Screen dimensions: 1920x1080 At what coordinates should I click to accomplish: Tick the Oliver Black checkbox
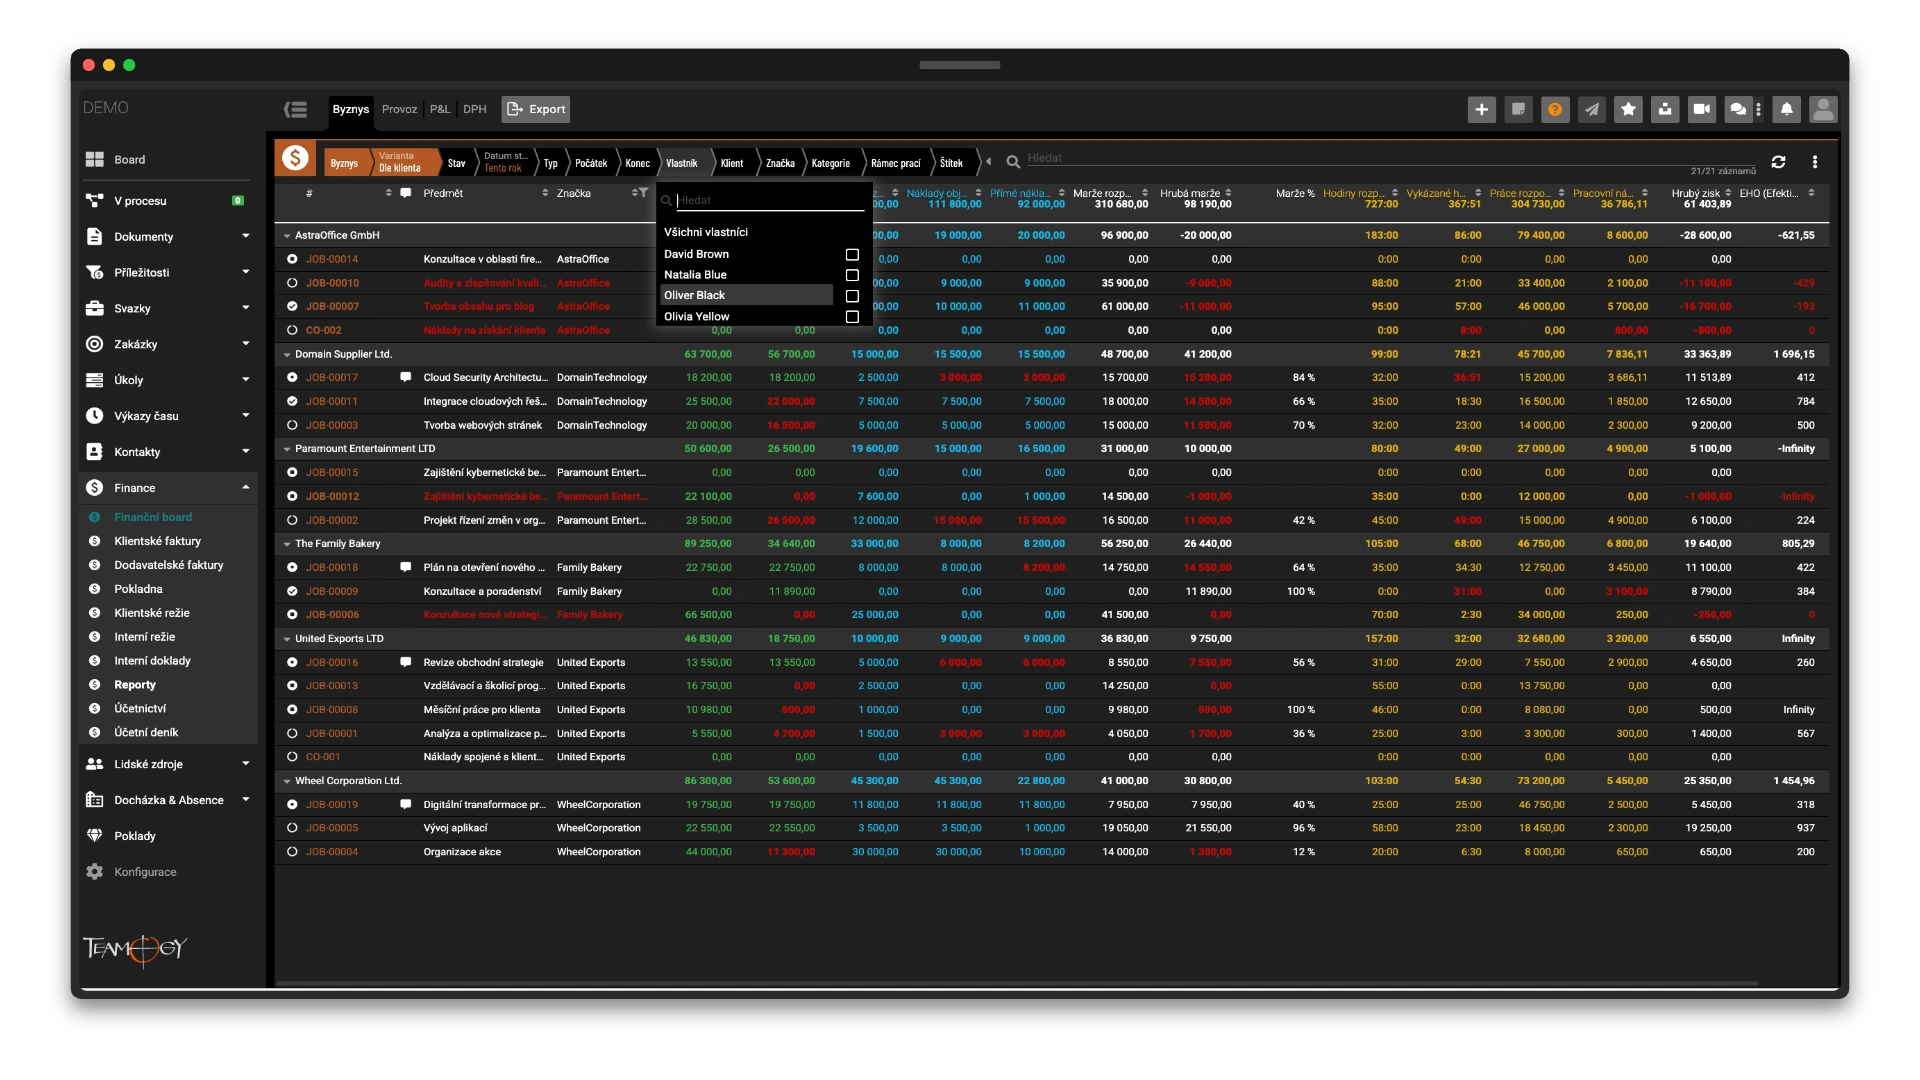tap(852, 296)
